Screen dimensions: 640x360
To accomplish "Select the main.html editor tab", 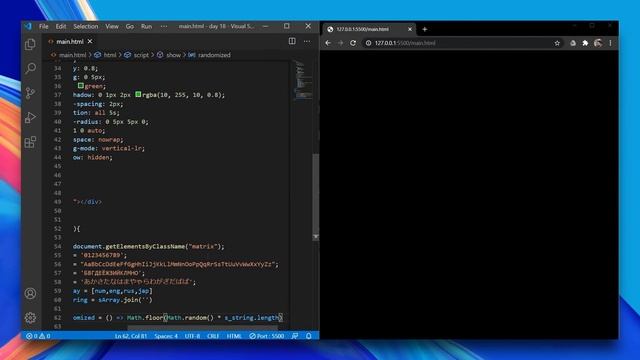I will click(x=69, y=42).
